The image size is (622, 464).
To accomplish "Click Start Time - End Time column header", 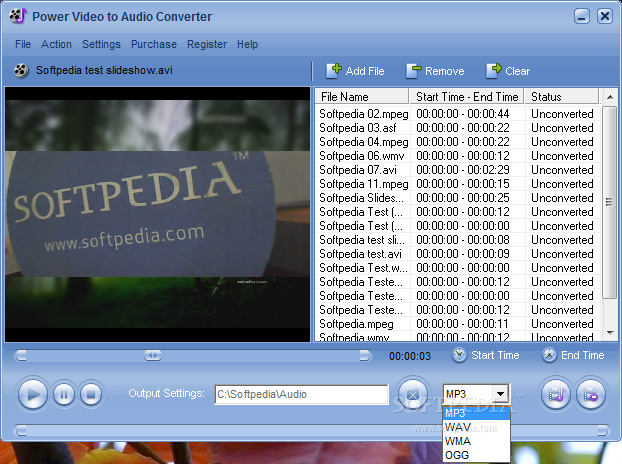I will (x=467, y=97).
